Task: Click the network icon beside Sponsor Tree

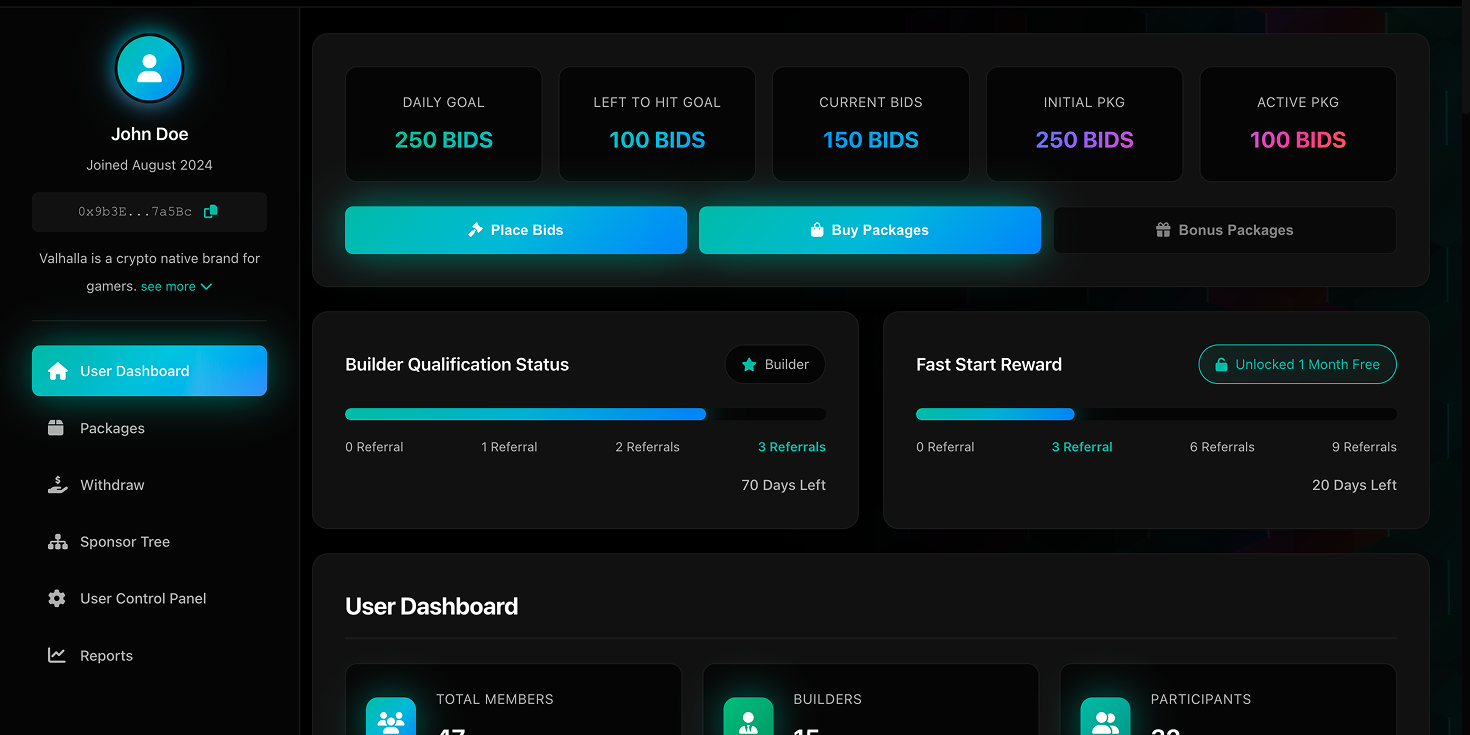Action: click(x=58, y=541)
